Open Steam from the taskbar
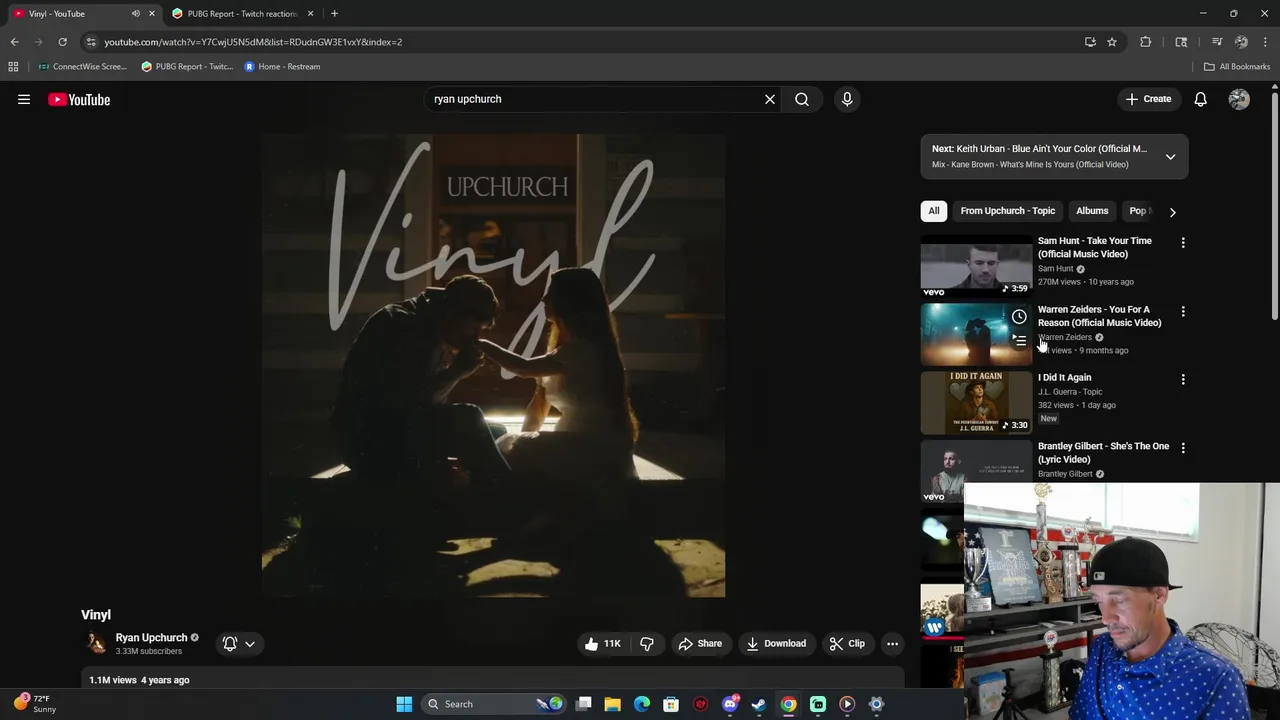Image resolution: width=1280 pixels, height=720 pixels. point(759,704)
